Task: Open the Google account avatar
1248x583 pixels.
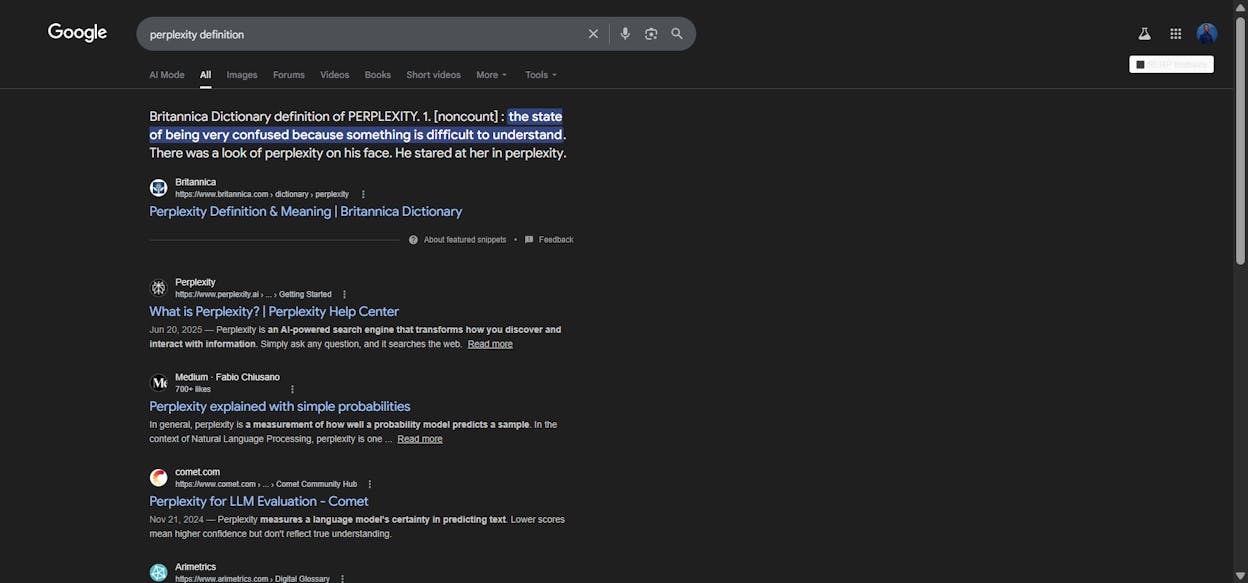Action: point(1207,34)
